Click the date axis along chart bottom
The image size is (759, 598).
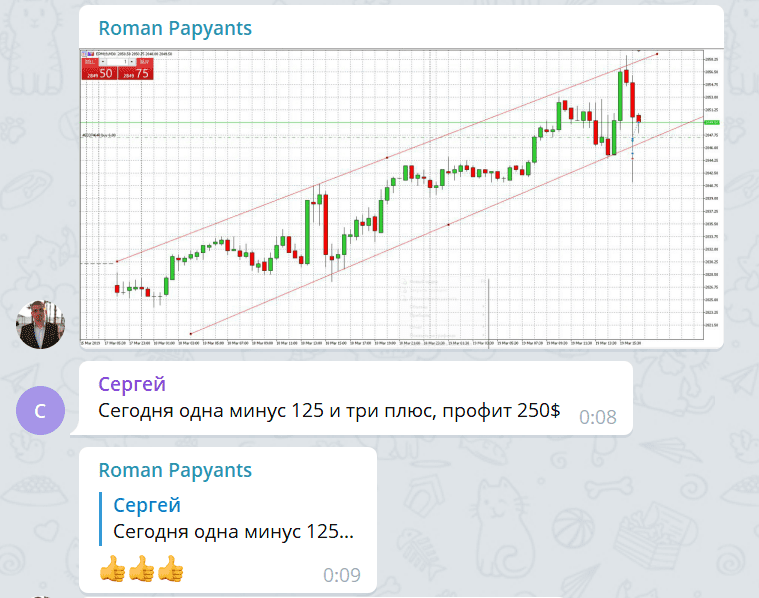click(390, 340)
